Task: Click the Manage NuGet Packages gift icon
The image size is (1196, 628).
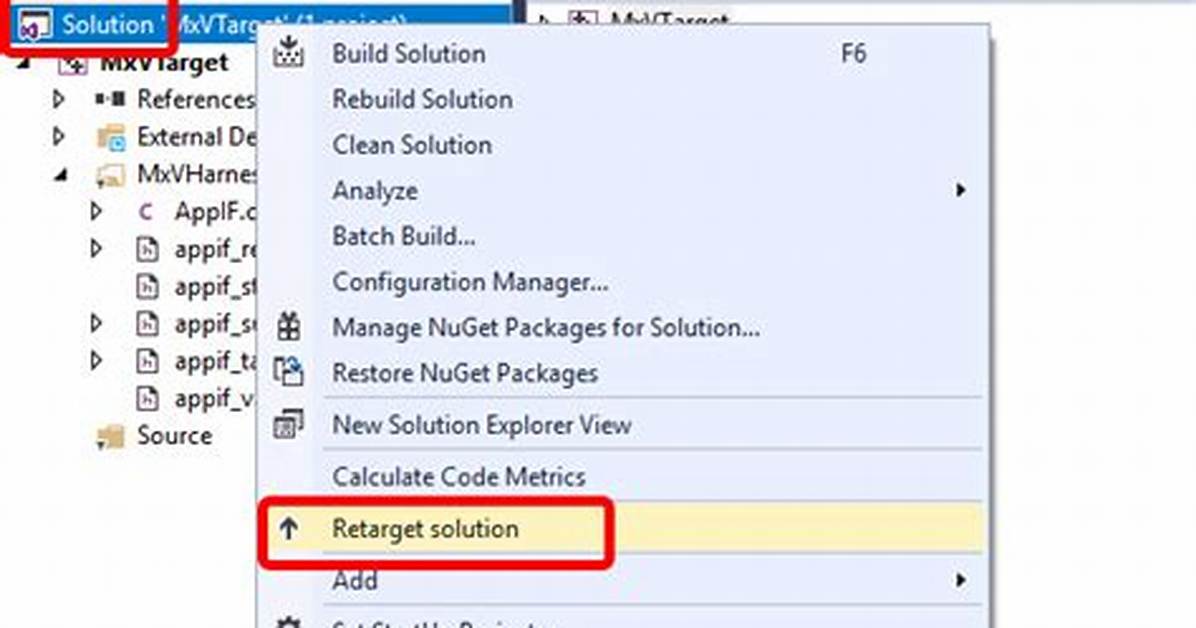Action: click(x=288, y=327)
